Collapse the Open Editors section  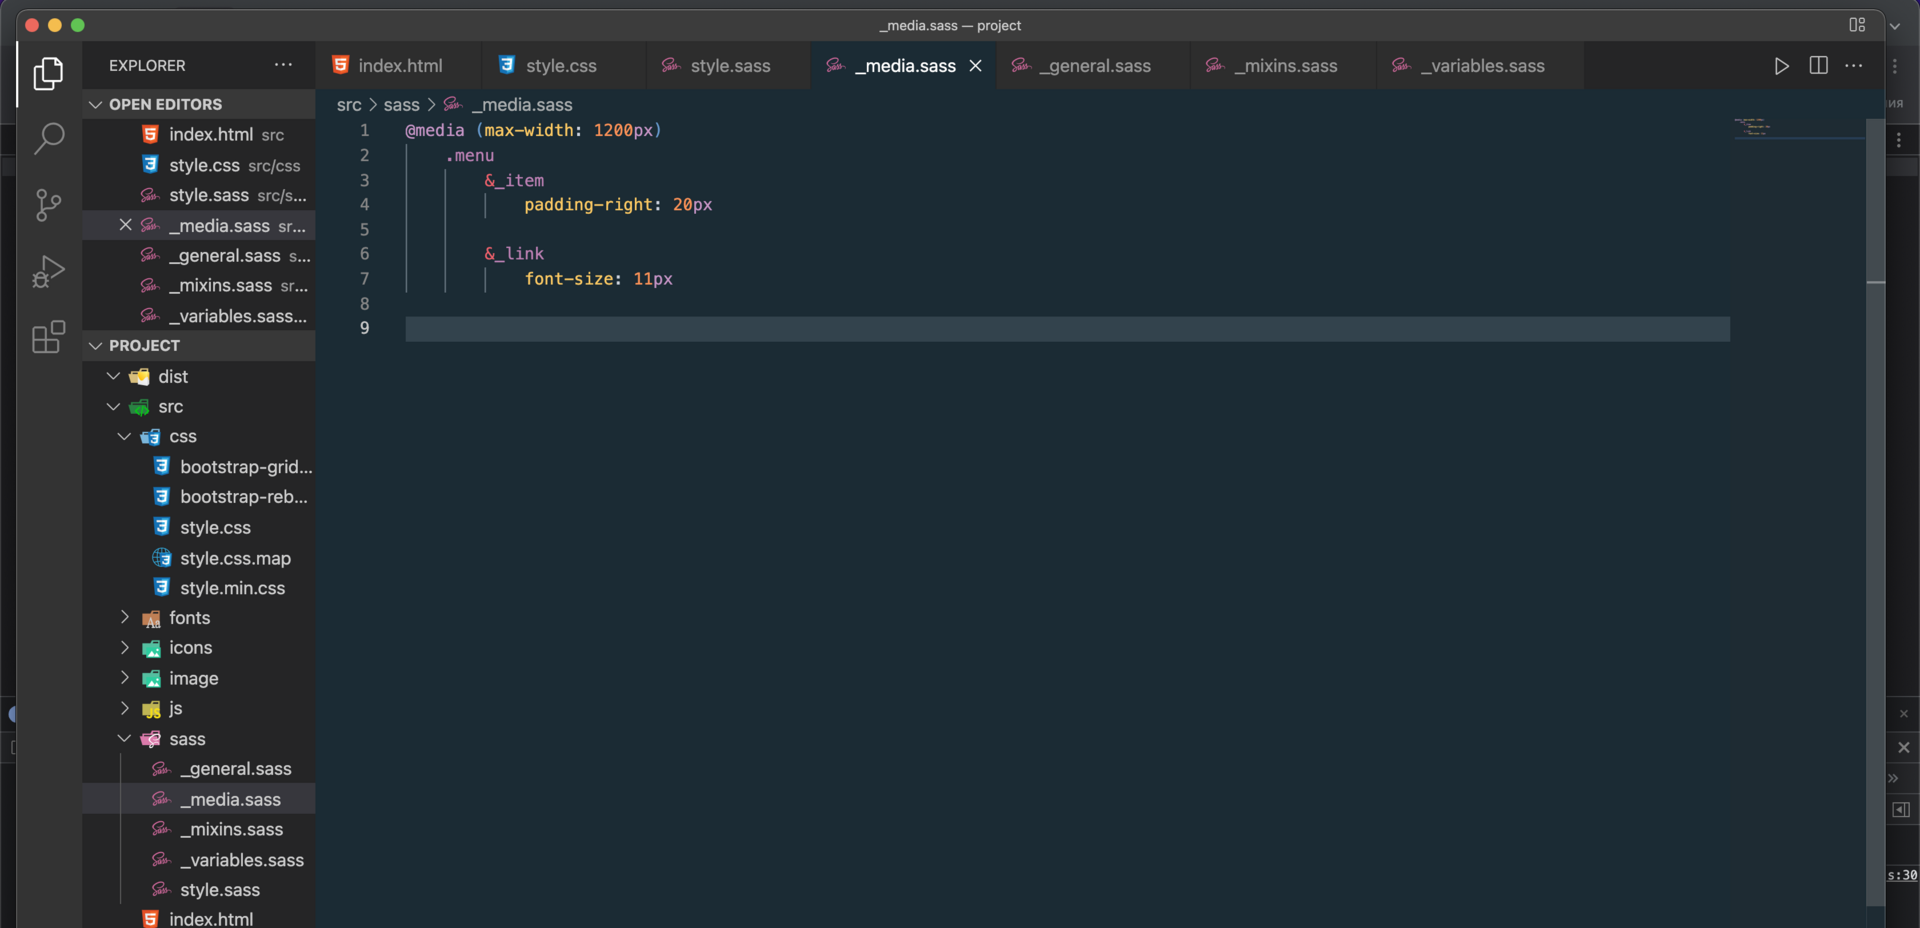198,104
